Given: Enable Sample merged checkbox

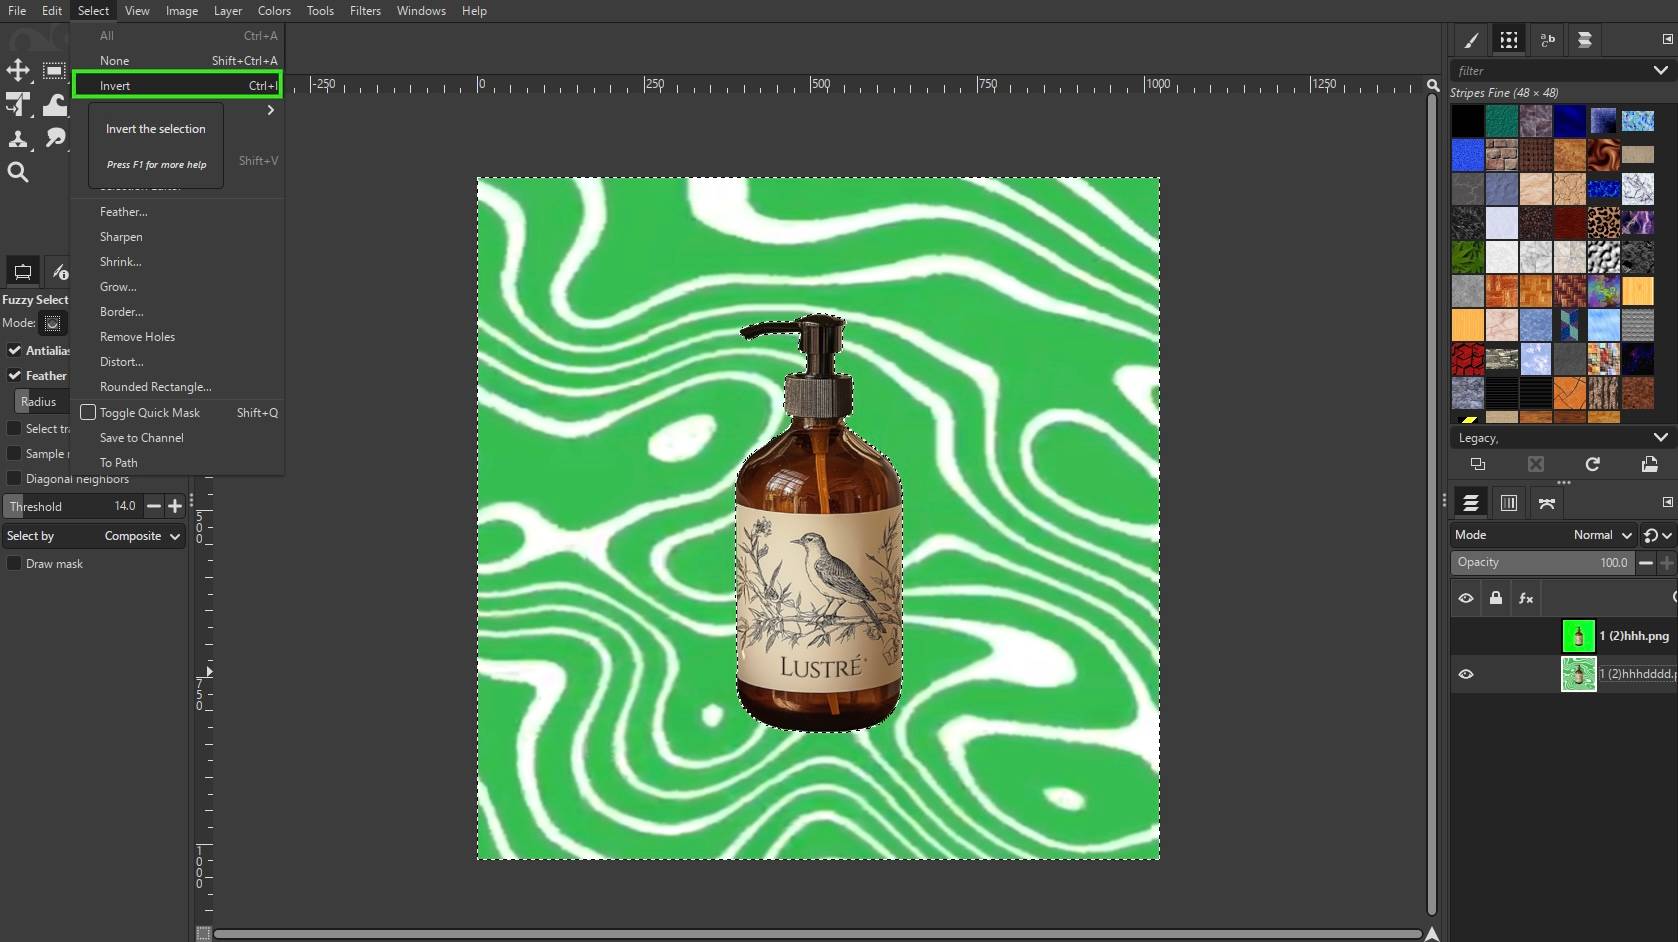Looking at the screenshot, I should [x=15, y=453].
